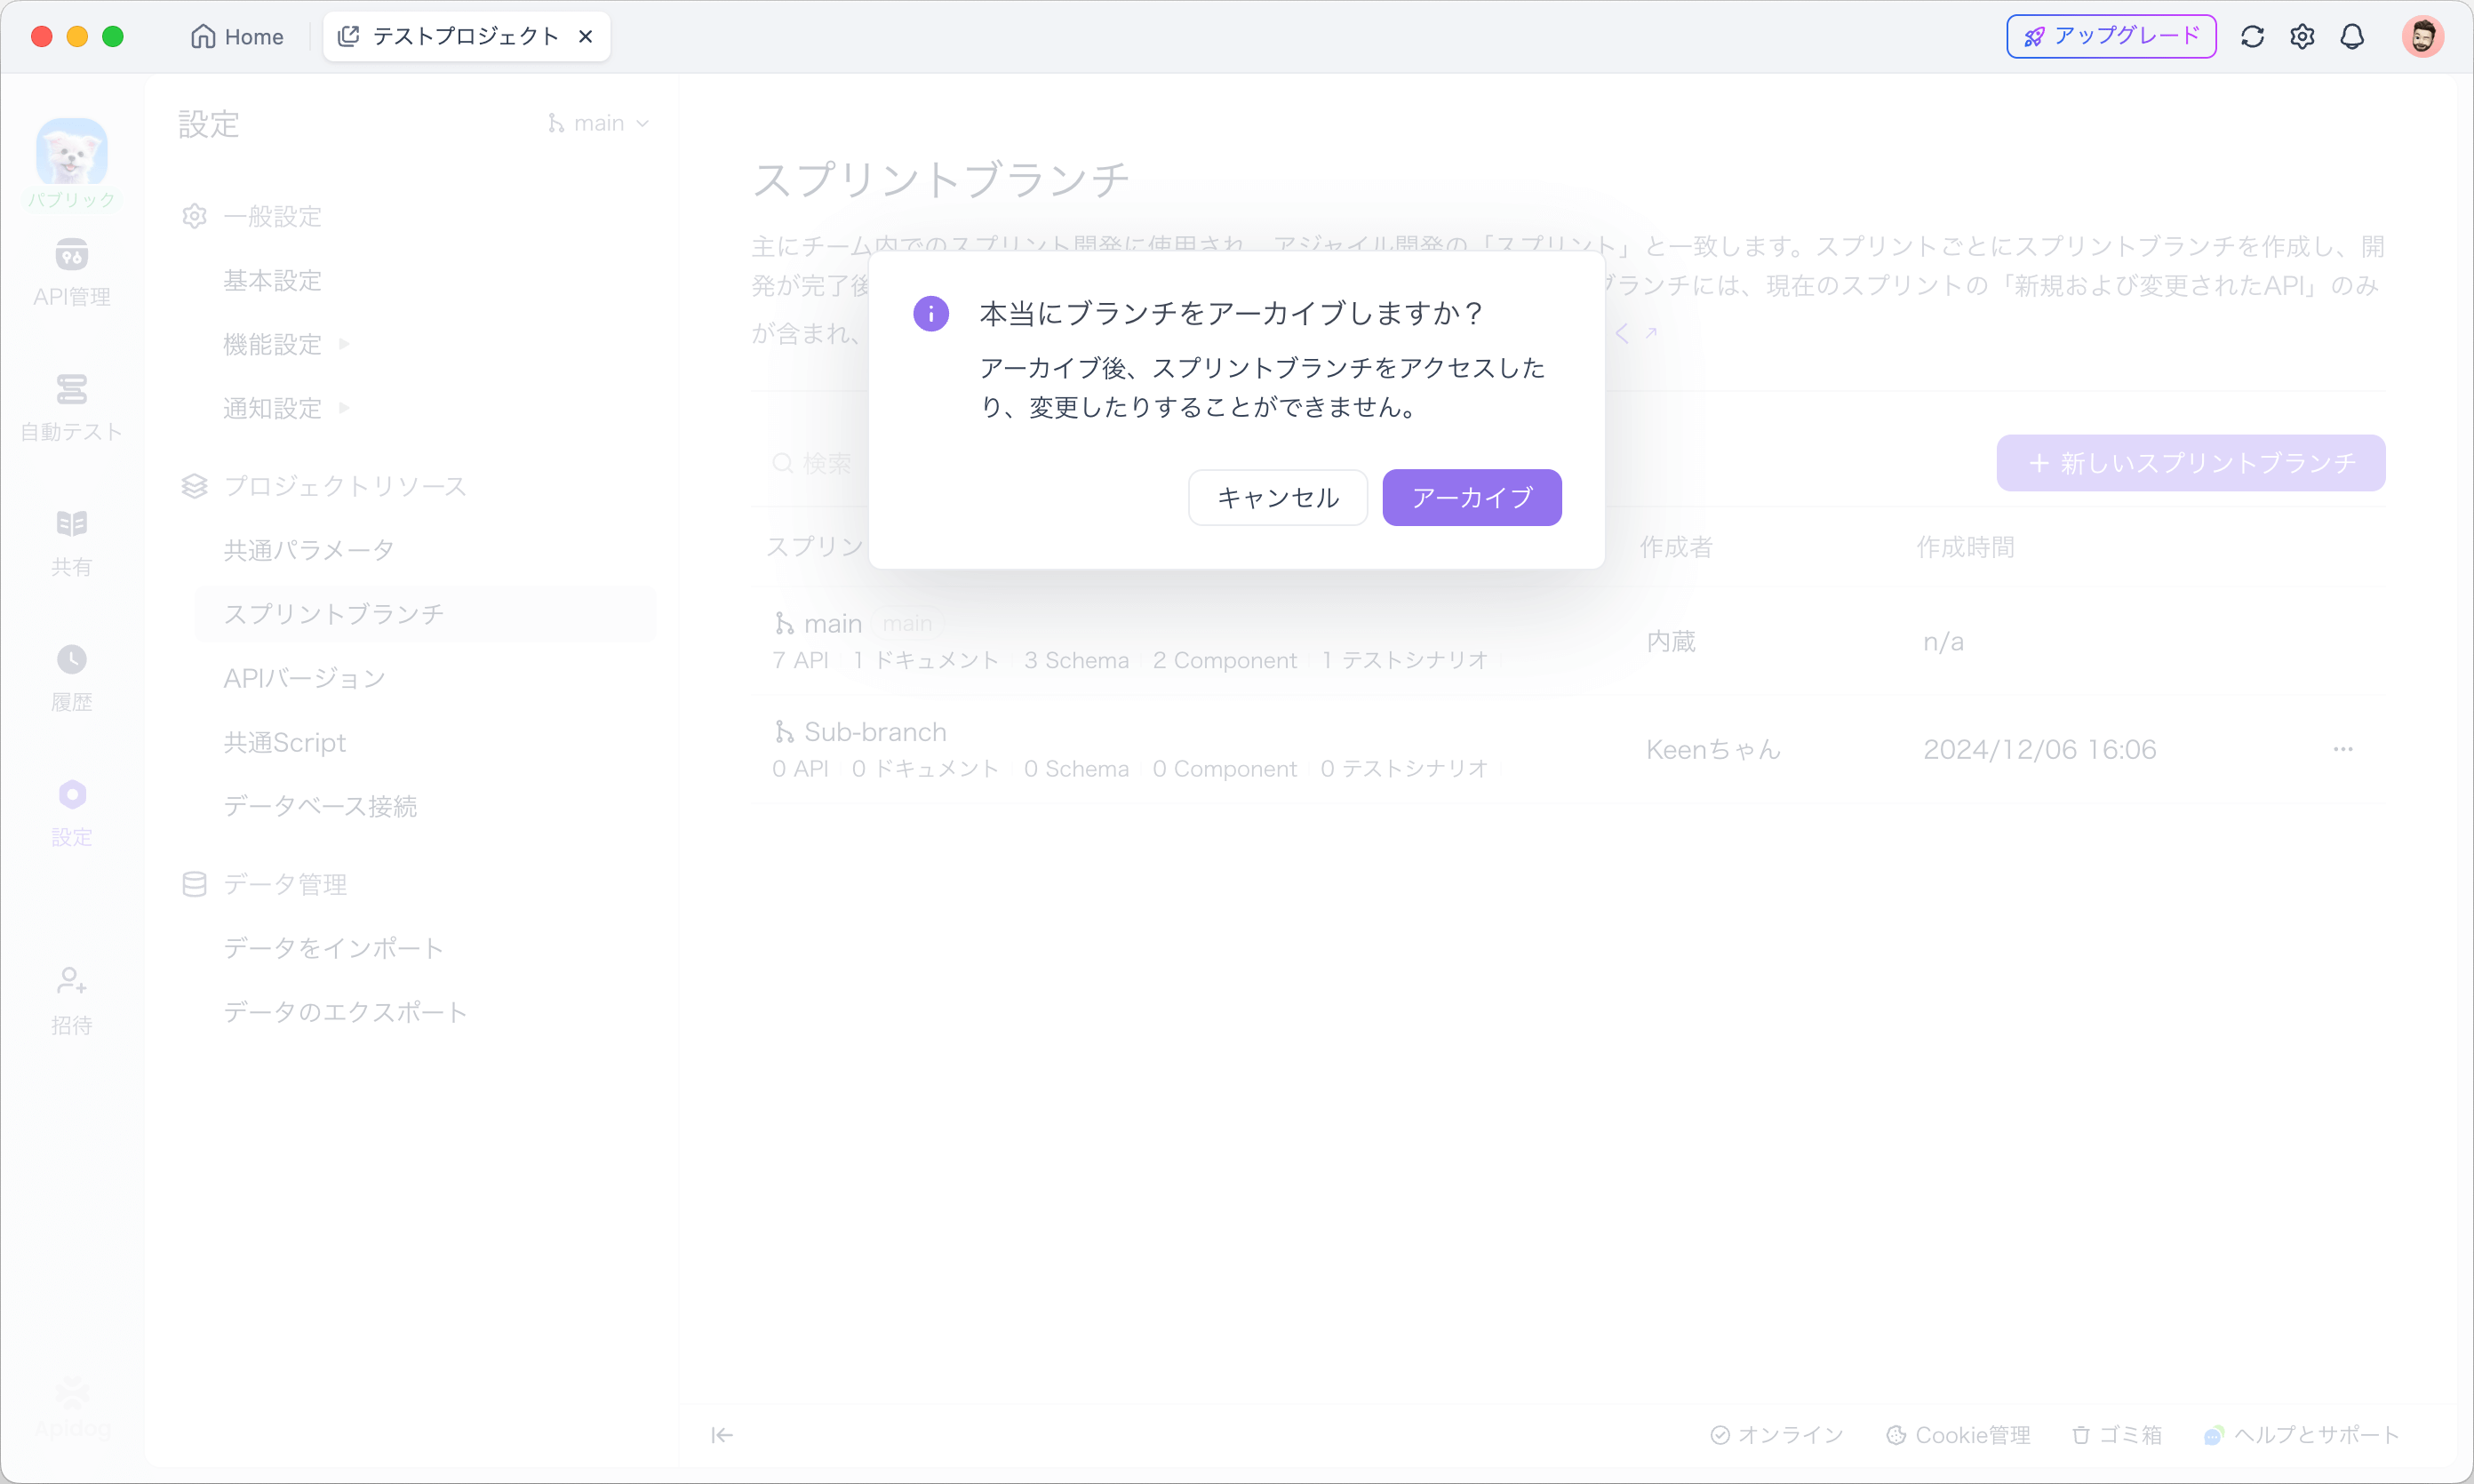Viewport: 2474px width, 1484px height.
Task: Open the notifications bell
Action: pyautogui.click(x=2352, y=37)
